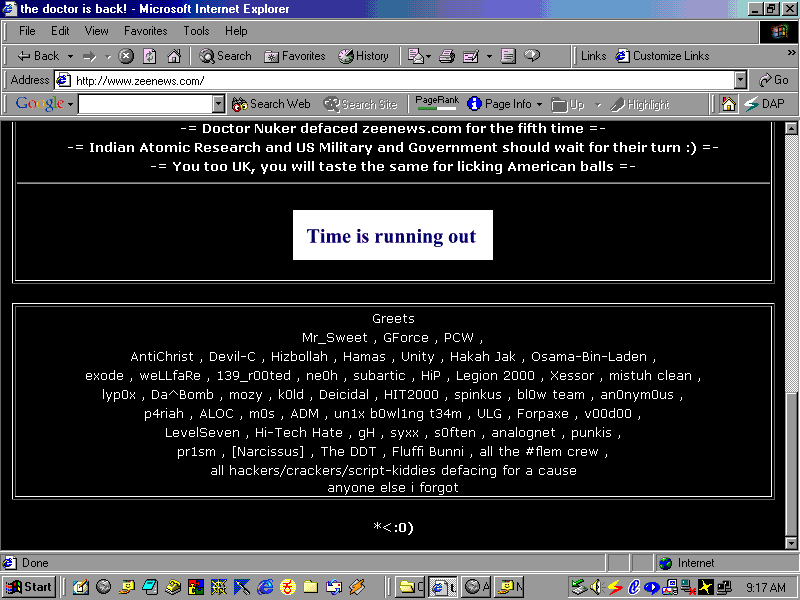Click the puzzle pieces quick launch icon
The width and height of the screenshot is (800, 600).
click(196, 587)
